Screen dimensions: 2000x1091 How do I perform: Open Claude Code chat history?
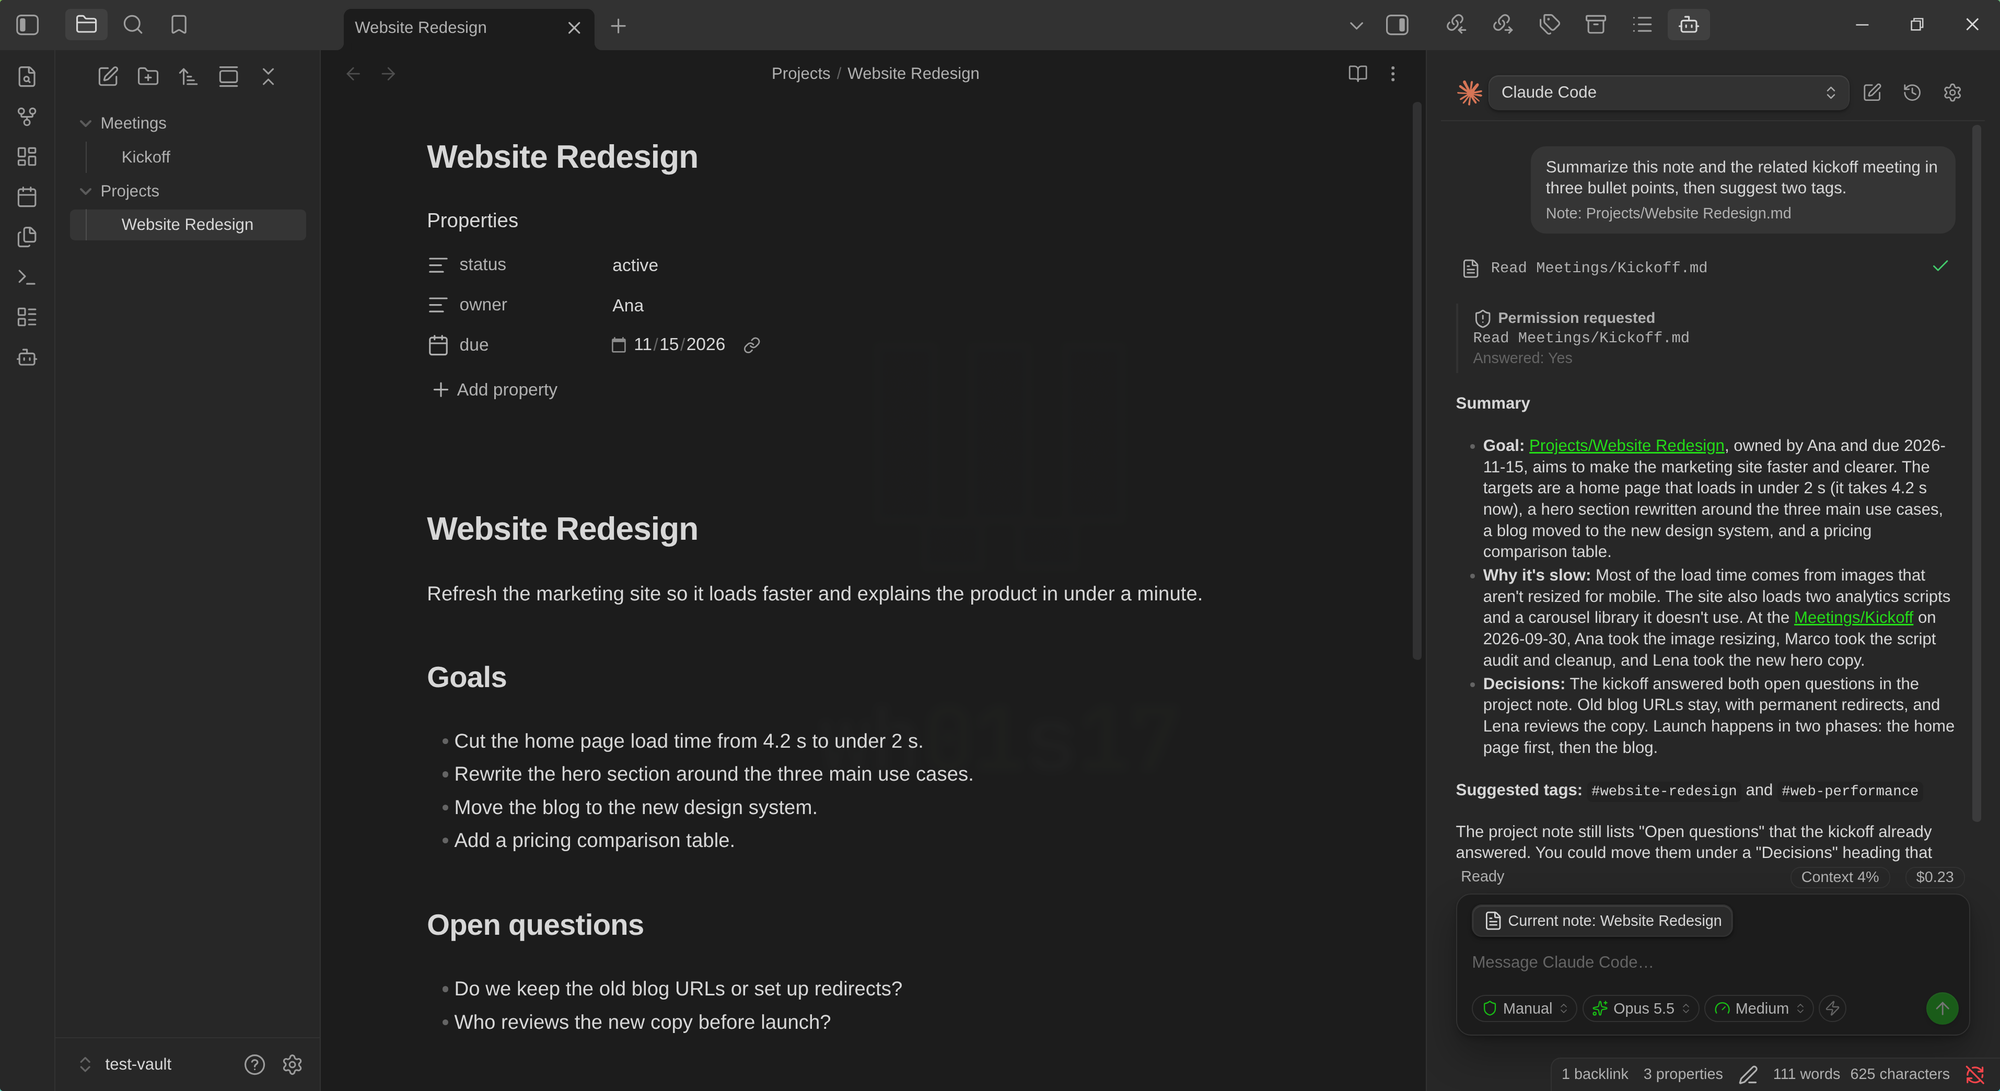coord(1912,92)
